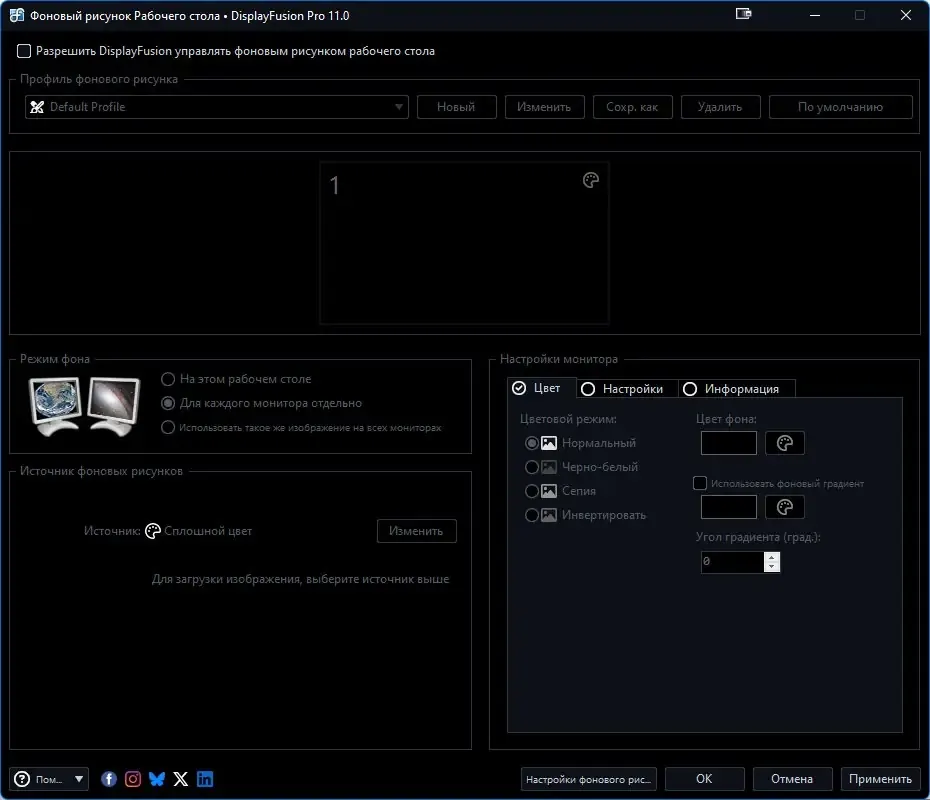Click the Цвет фона color swatch
This screenshot has height=800, width=930.
[728, 443]
